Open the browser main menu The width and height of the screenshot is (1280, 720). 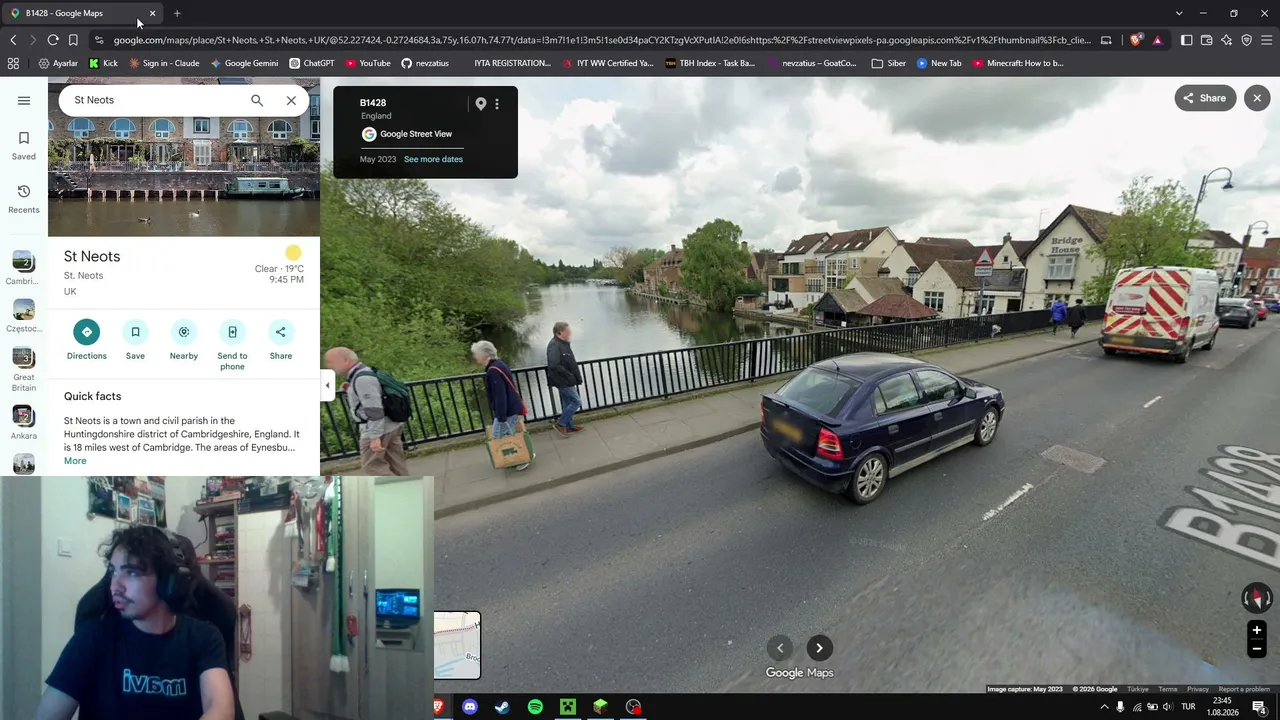pyautogui.click(x=1266, y=40)
